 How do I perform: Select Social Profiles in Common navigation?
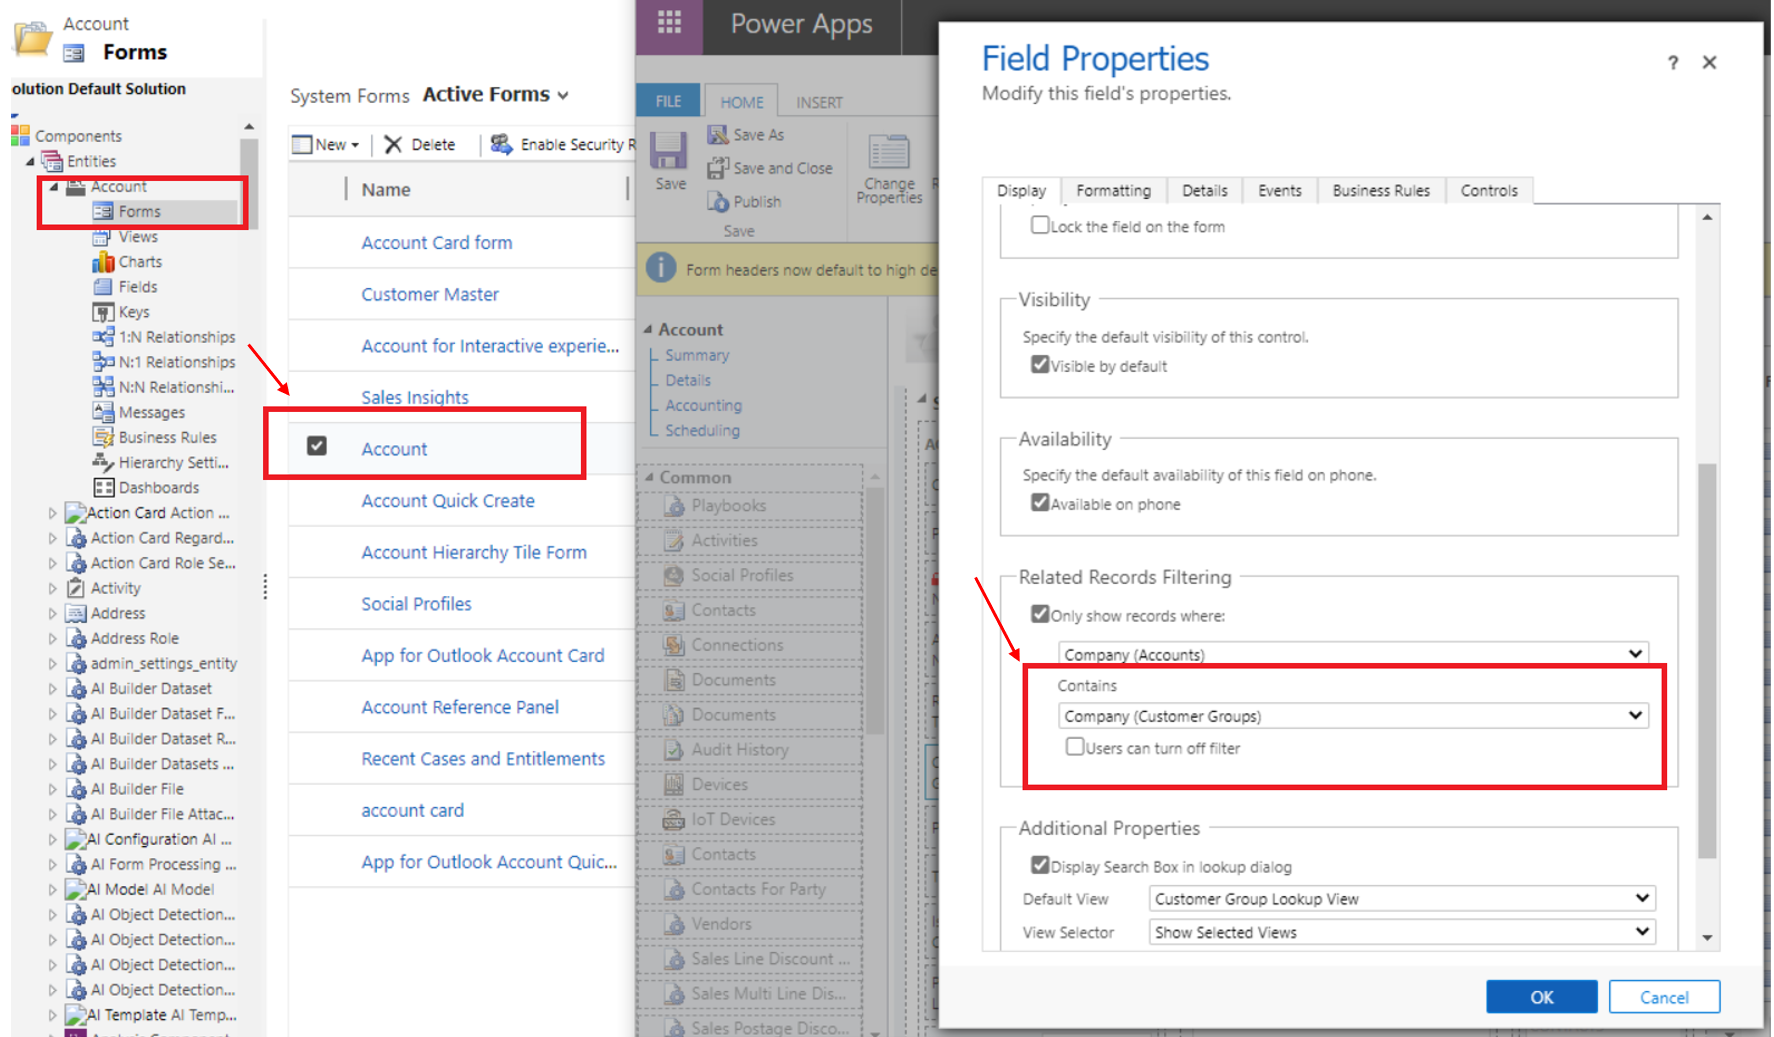742,575
